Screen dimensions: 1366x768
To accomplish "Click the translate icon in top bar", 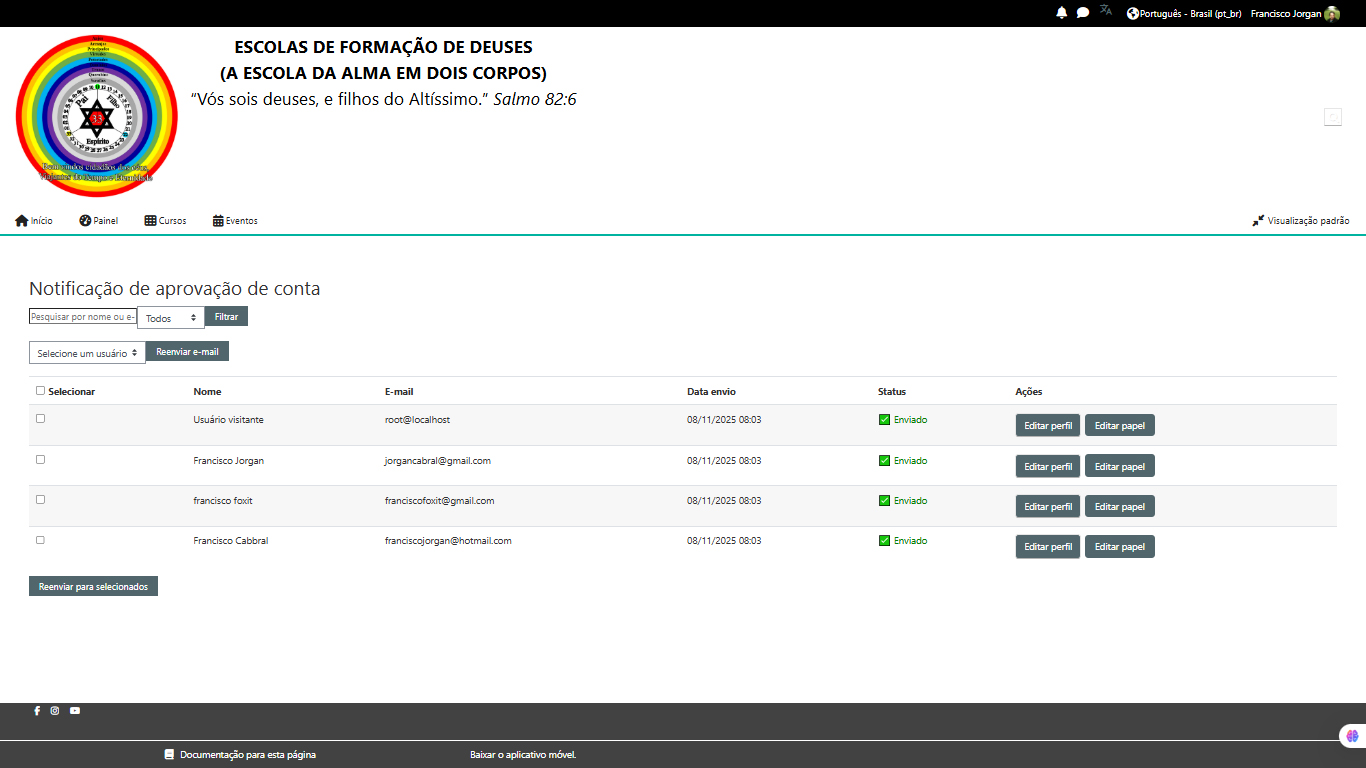I will [x=1106, y=11].
